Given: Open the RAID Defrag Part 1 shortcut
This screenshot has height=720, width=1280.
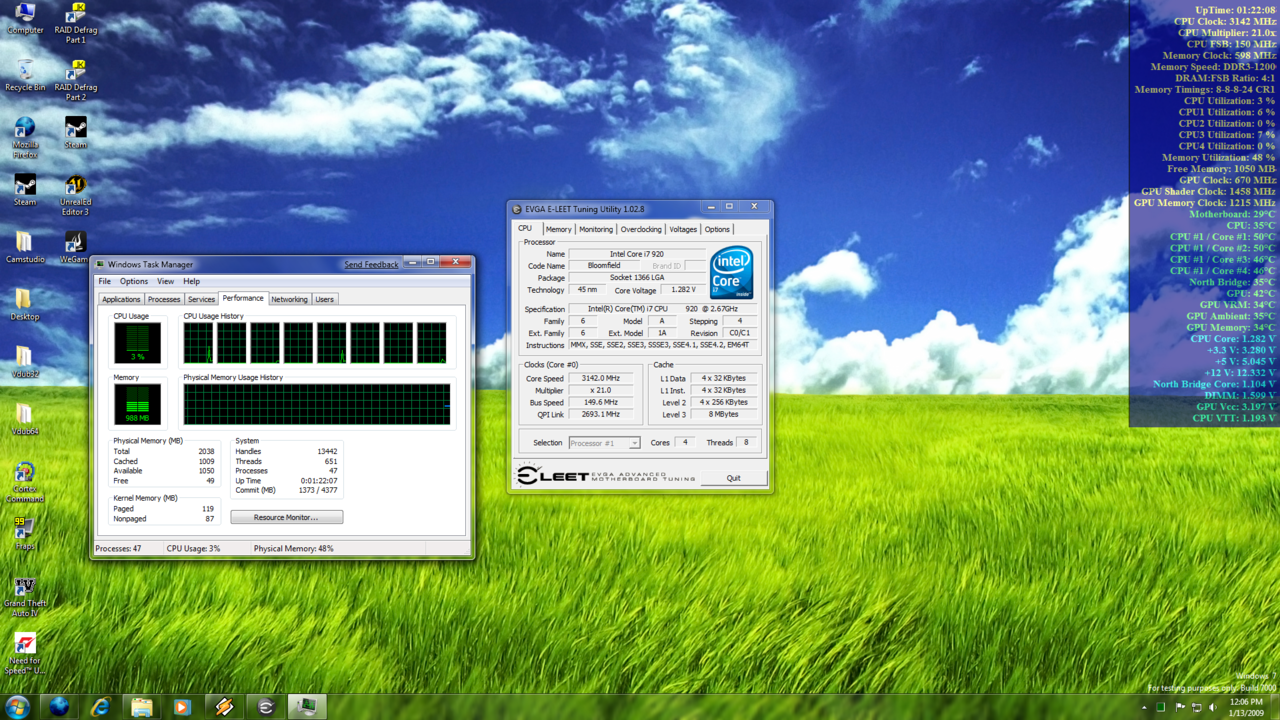Looking at the screenshot, I should 76,23.
